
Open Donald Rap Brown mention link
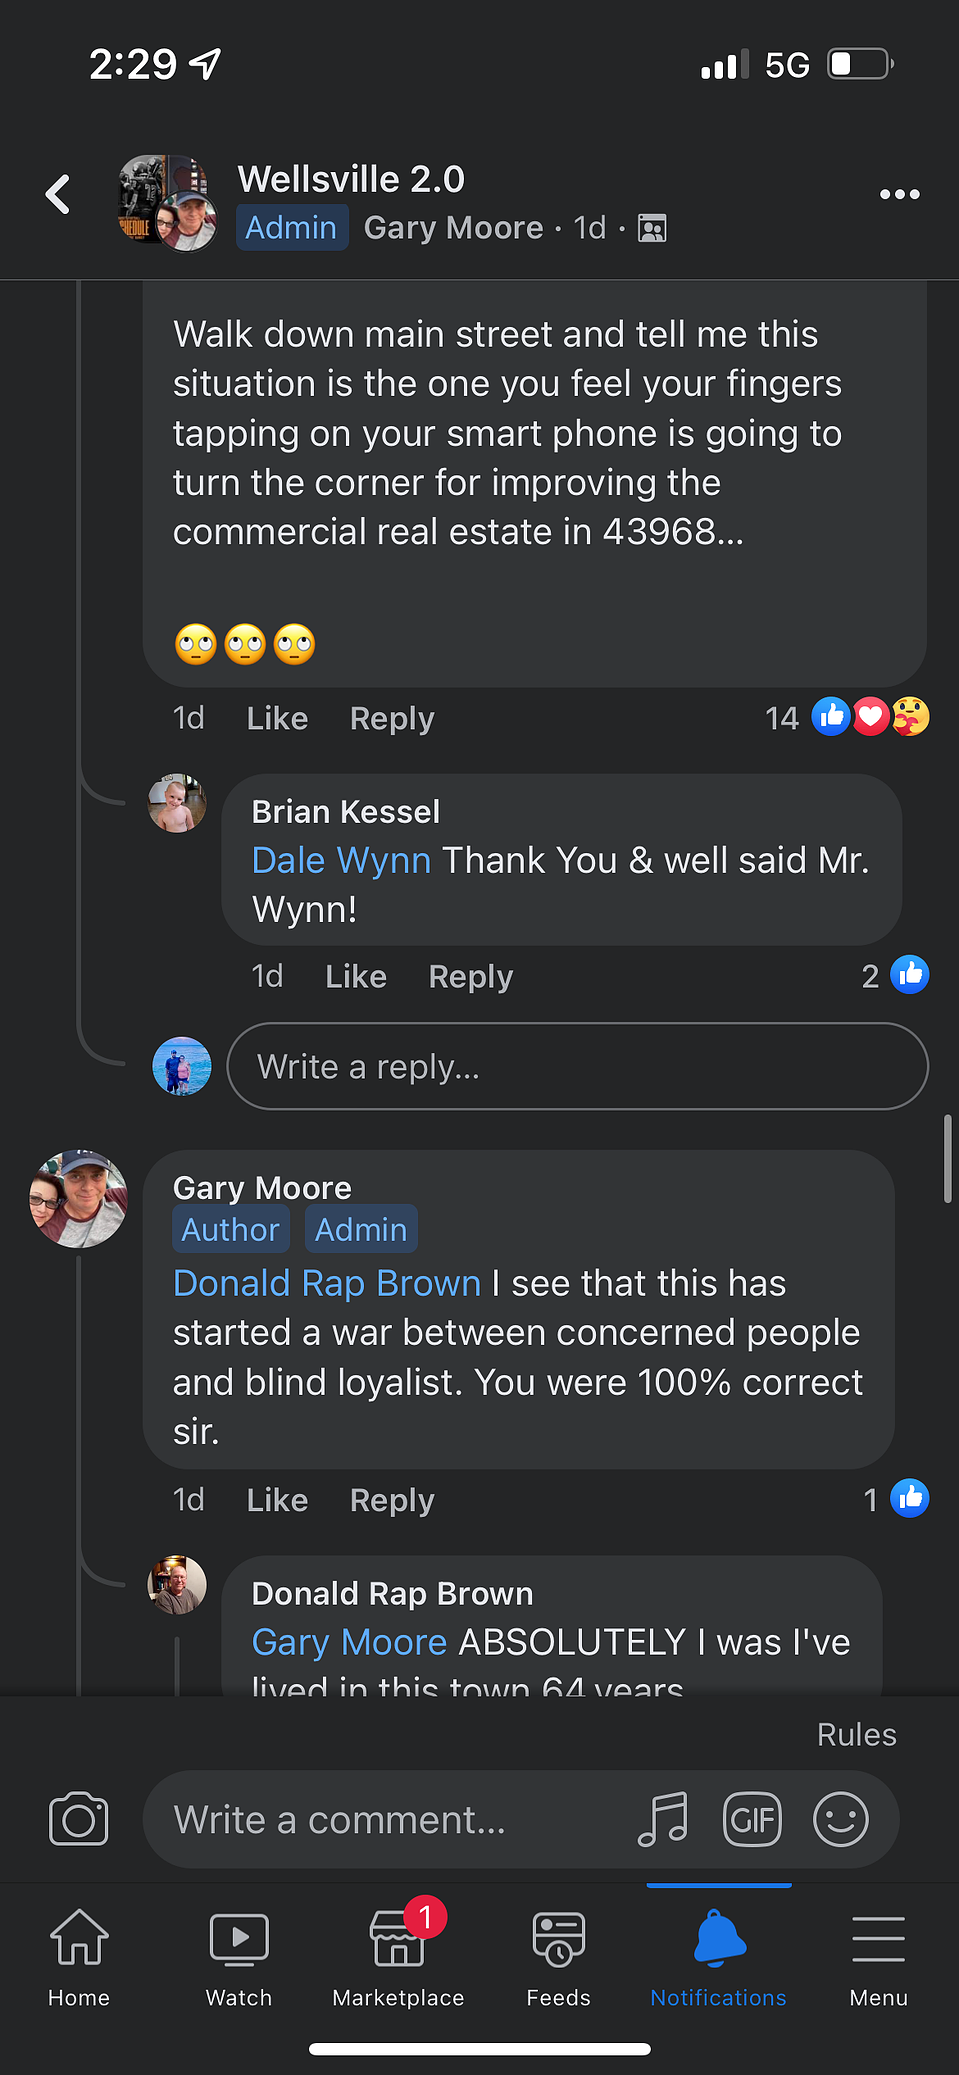327,1283
